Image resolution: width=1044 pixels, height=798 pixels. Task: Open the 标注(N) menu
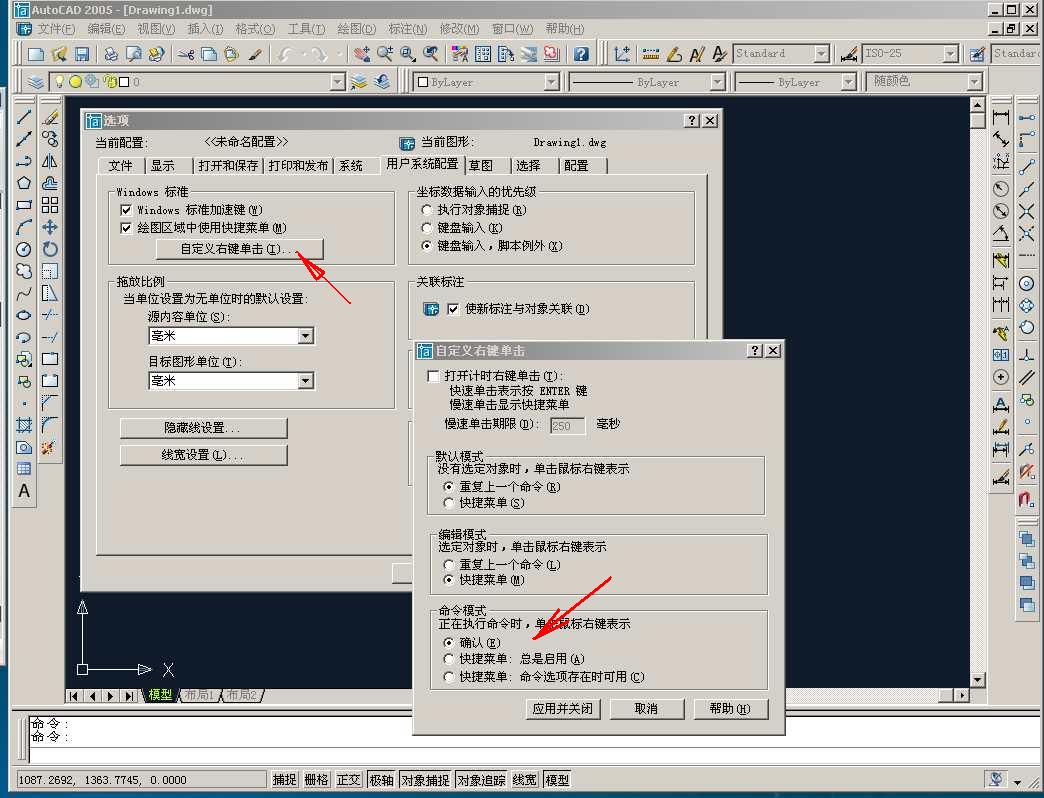407,29
